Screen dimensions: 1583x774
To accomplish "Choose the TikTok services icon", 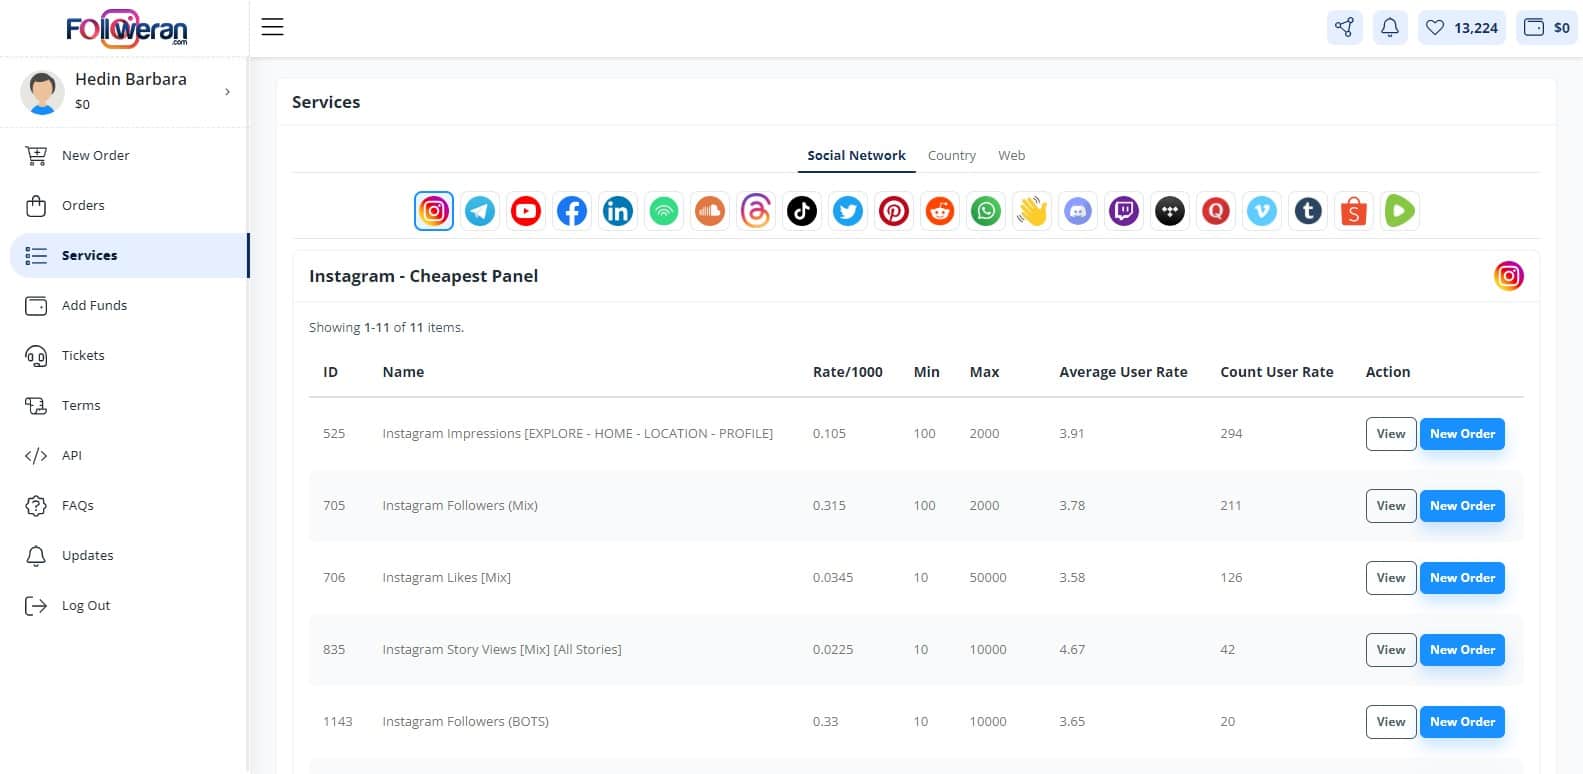I will [802, 211].
